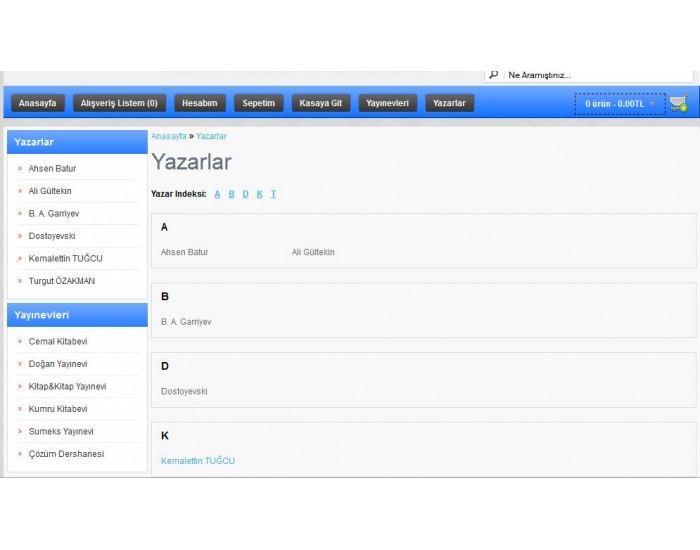
Task: Click Kemalettin TUĞCU in section K
Action: coord(198,461)
